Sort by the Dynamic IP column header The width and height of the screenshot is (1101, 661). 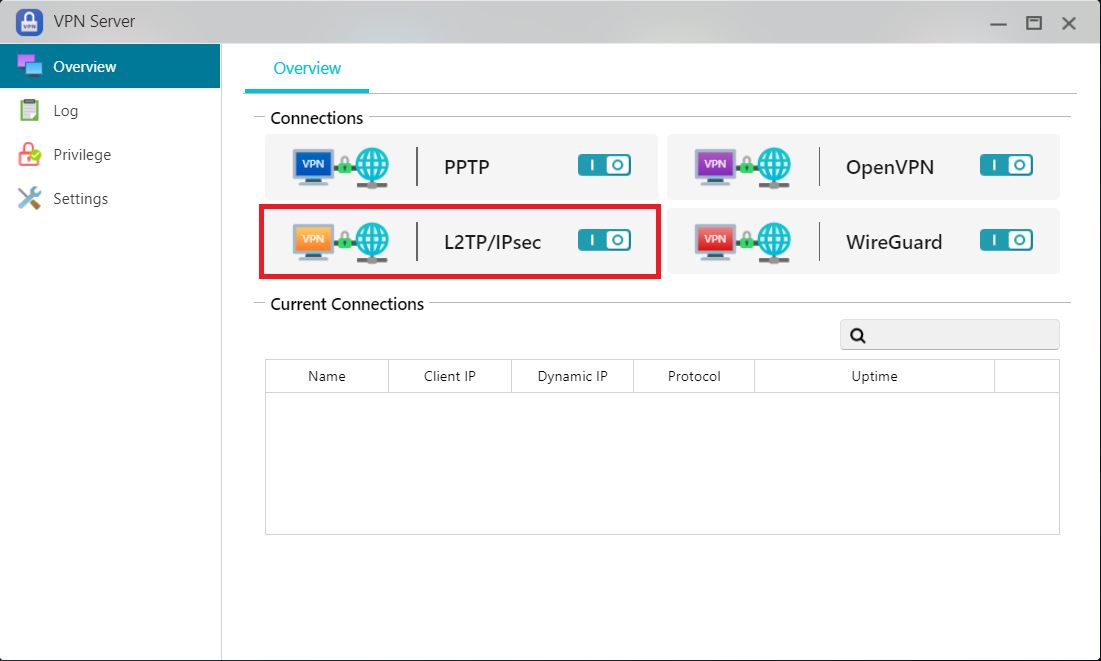tap(572, 377)
